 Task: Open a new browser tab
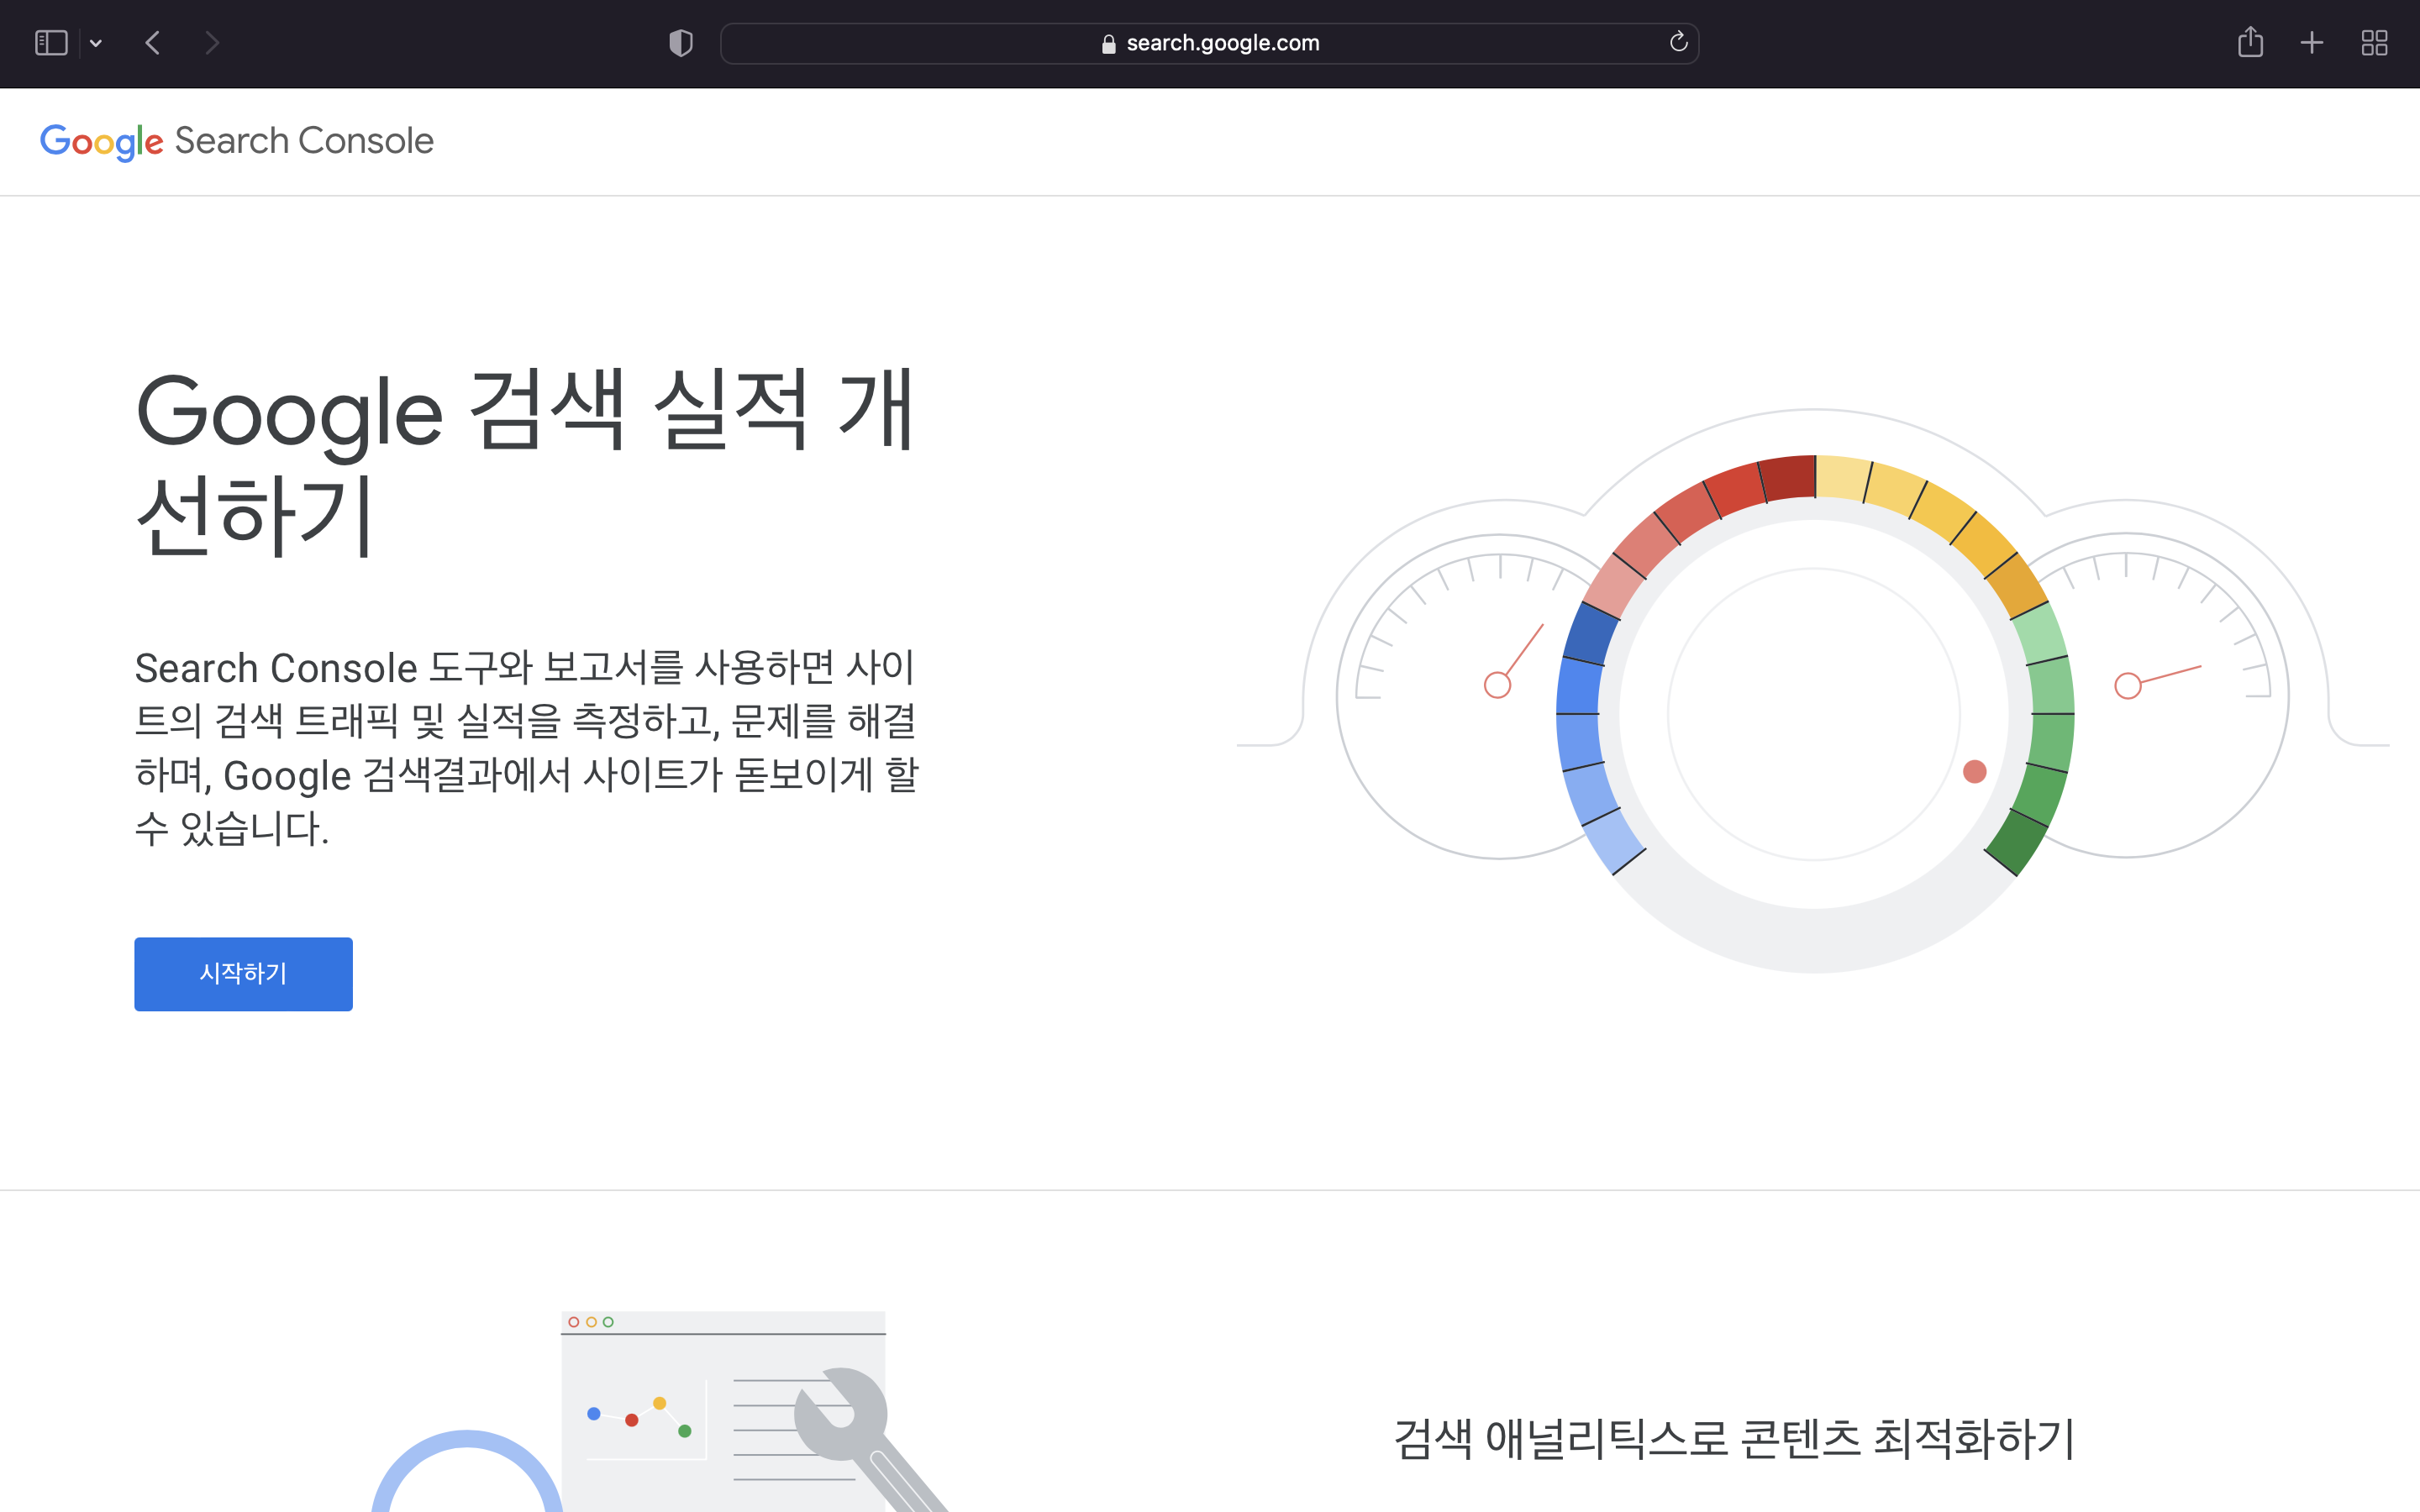(x=2312, y=42)
